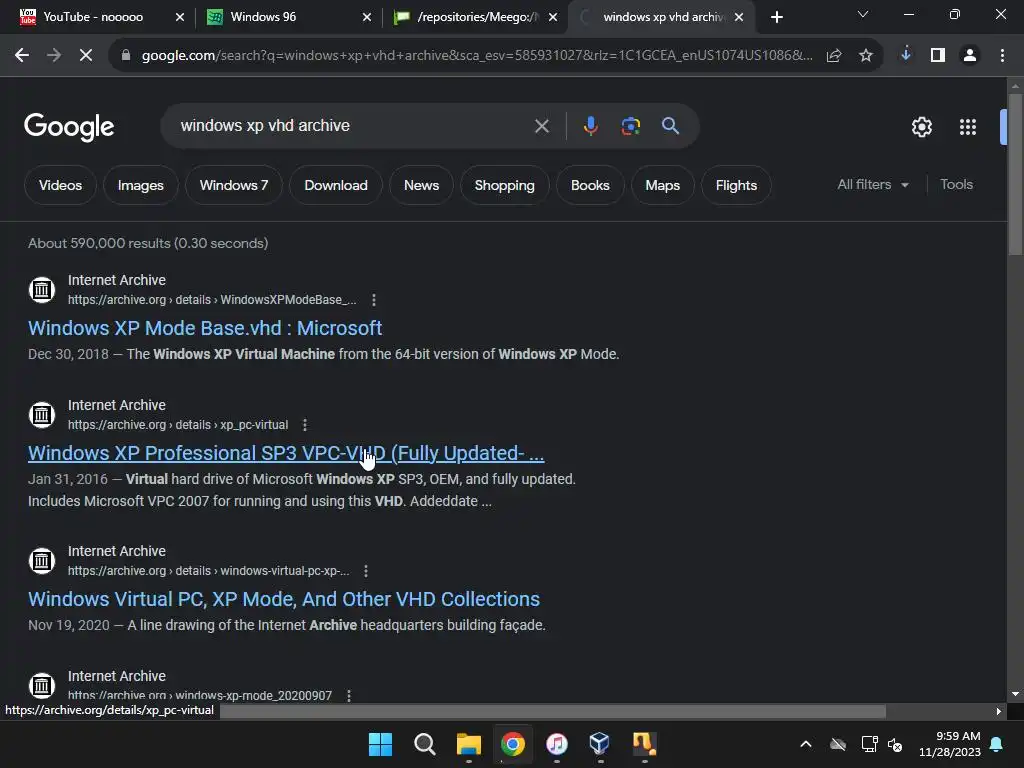
Task: Filter results by Shopping
Action: click(x=504, y=185)
